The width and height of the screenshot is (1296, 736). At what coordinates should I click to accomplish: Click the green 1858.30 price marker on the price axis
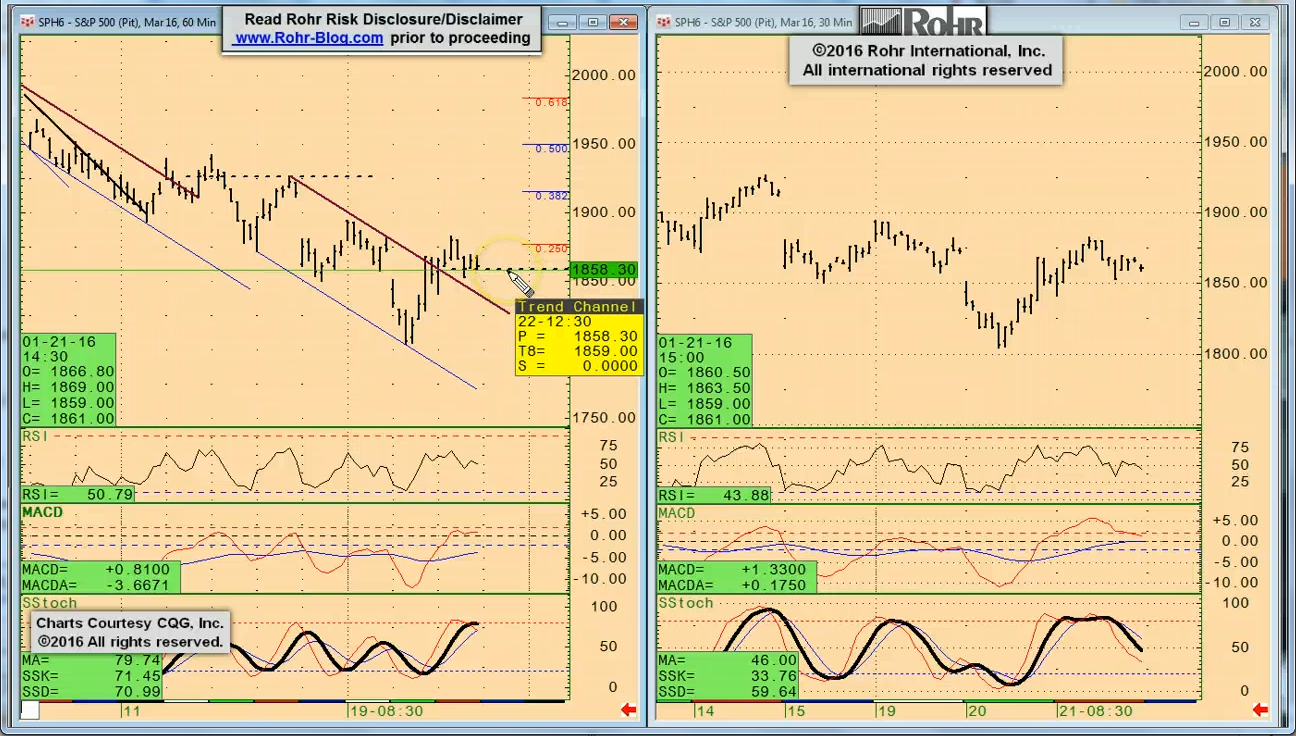click(603, 270)
